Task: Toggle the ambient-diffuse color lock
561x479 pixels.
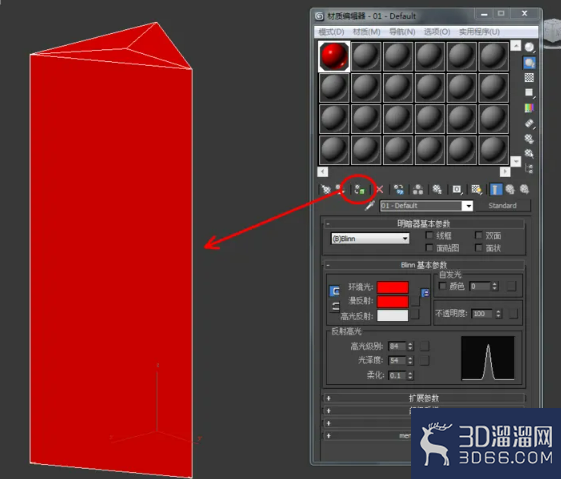Action: tap(334, 291)
